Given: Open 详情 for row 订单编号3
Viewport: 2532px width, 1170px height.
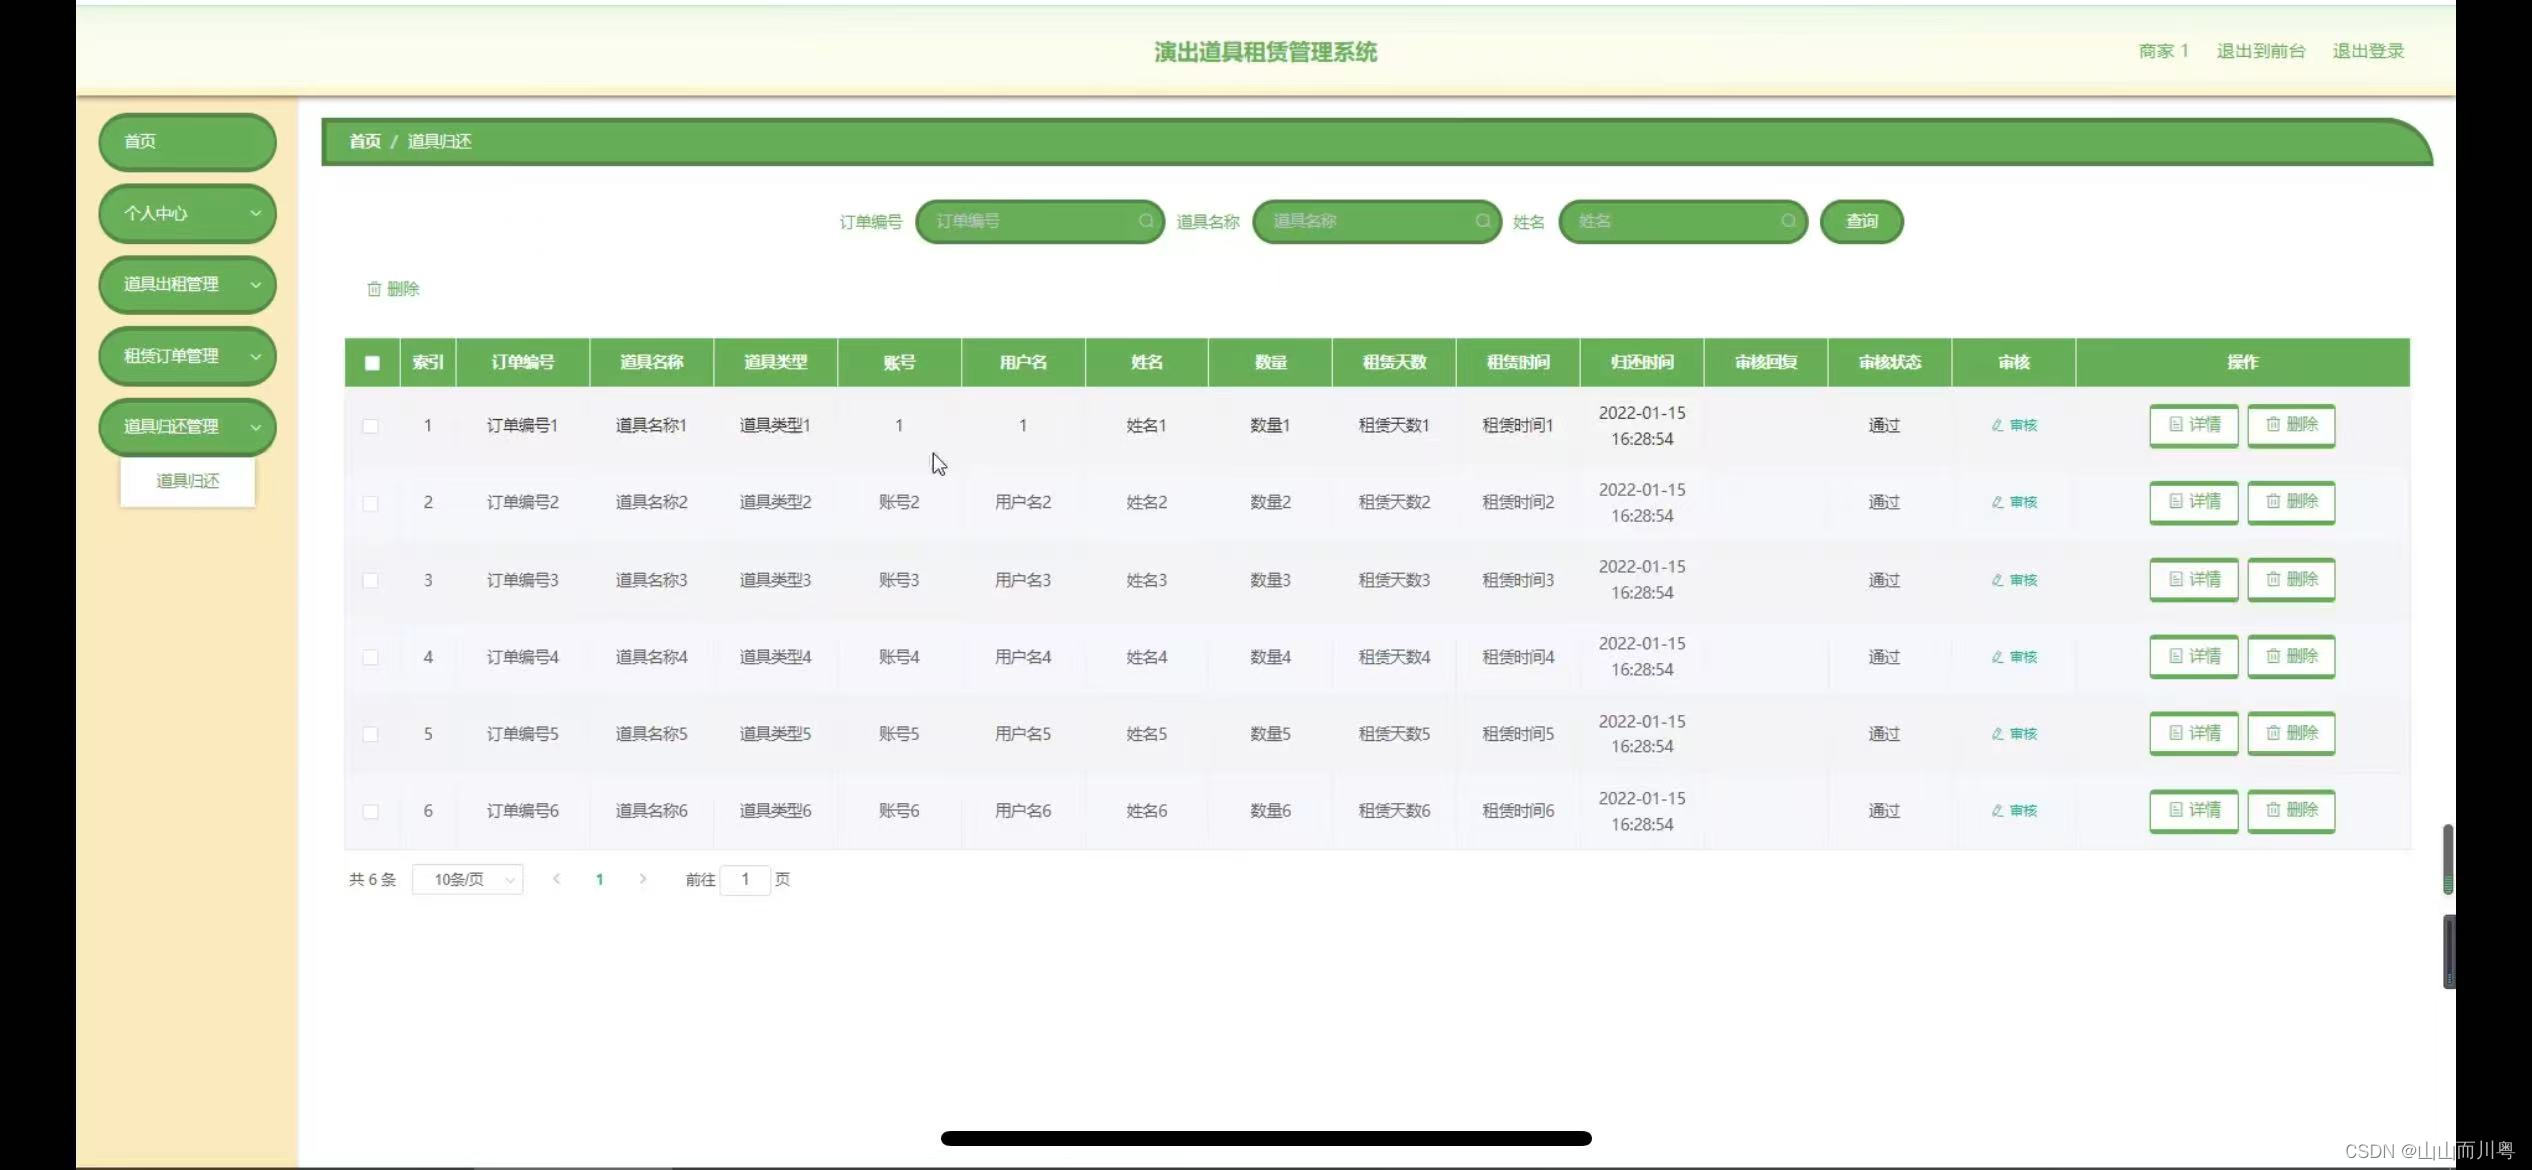Looking at the screenshot, I should [2194, 580].
